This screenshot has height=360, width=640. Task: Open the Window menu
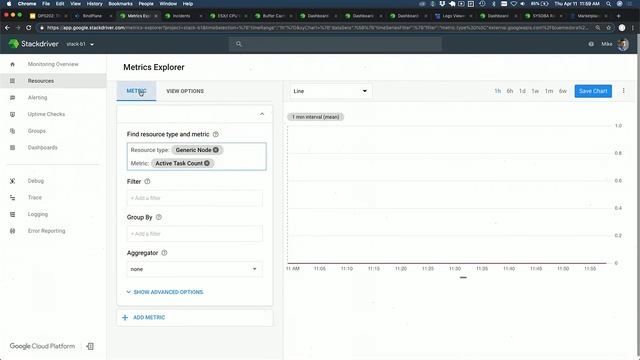click(x=168, y=4)
